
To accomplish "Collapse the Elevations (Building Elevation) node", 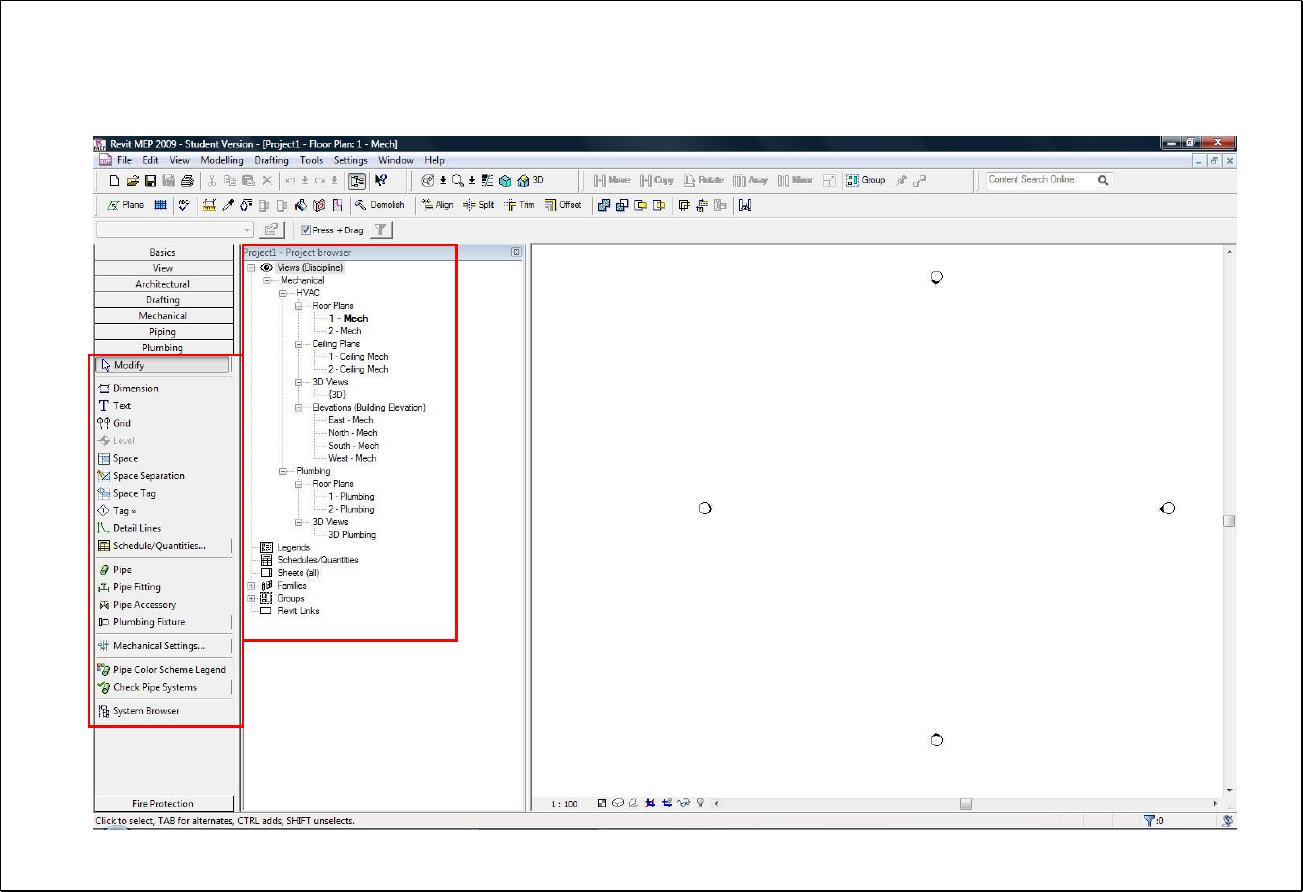I will (299, 408).
